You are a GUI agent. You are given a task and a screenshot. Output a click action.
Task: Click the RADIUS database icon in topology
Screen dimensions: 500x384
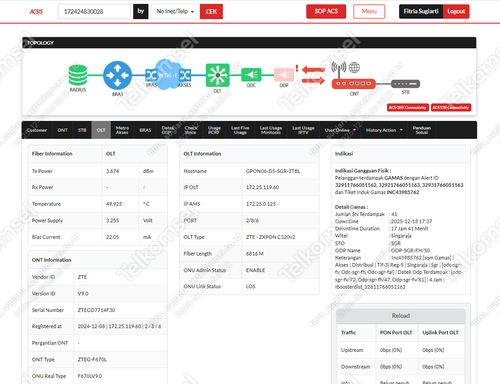[78, 75]
